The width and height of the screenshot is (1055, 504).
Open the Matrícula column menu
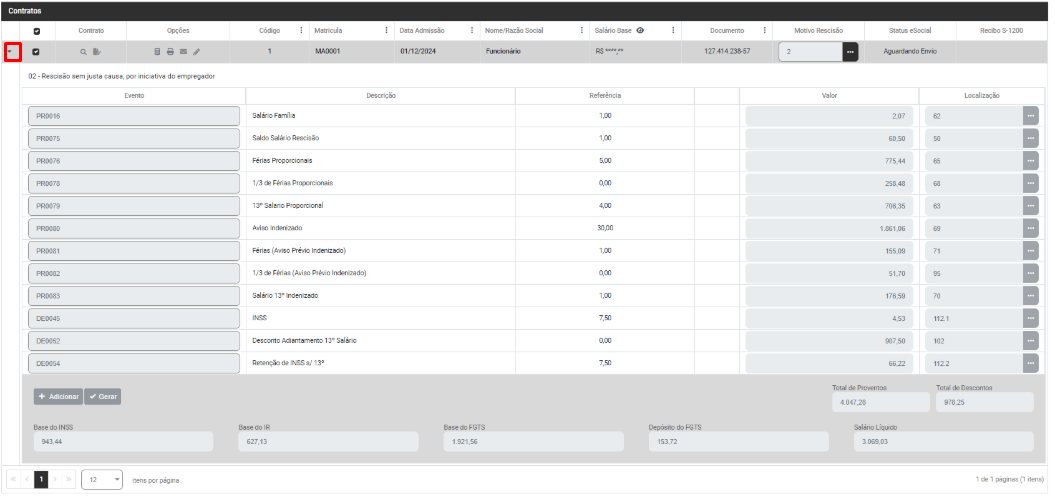tap(386, 31)
